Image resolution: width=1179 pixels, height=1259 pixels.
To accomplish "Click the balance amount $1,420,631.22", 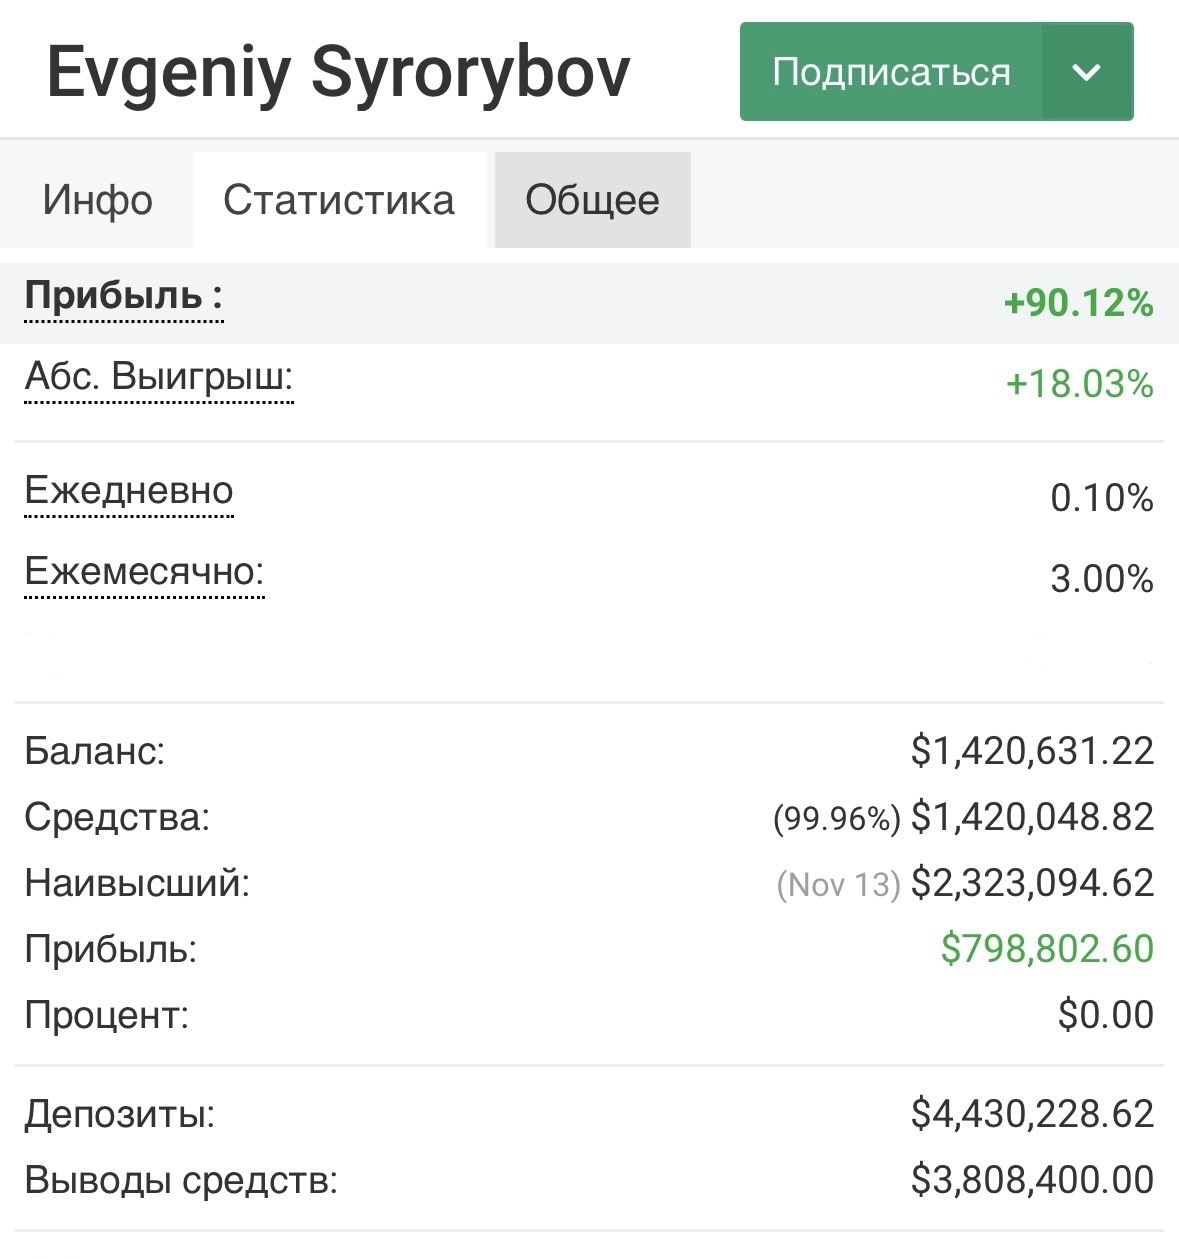I will click(x=1032, y=750).
